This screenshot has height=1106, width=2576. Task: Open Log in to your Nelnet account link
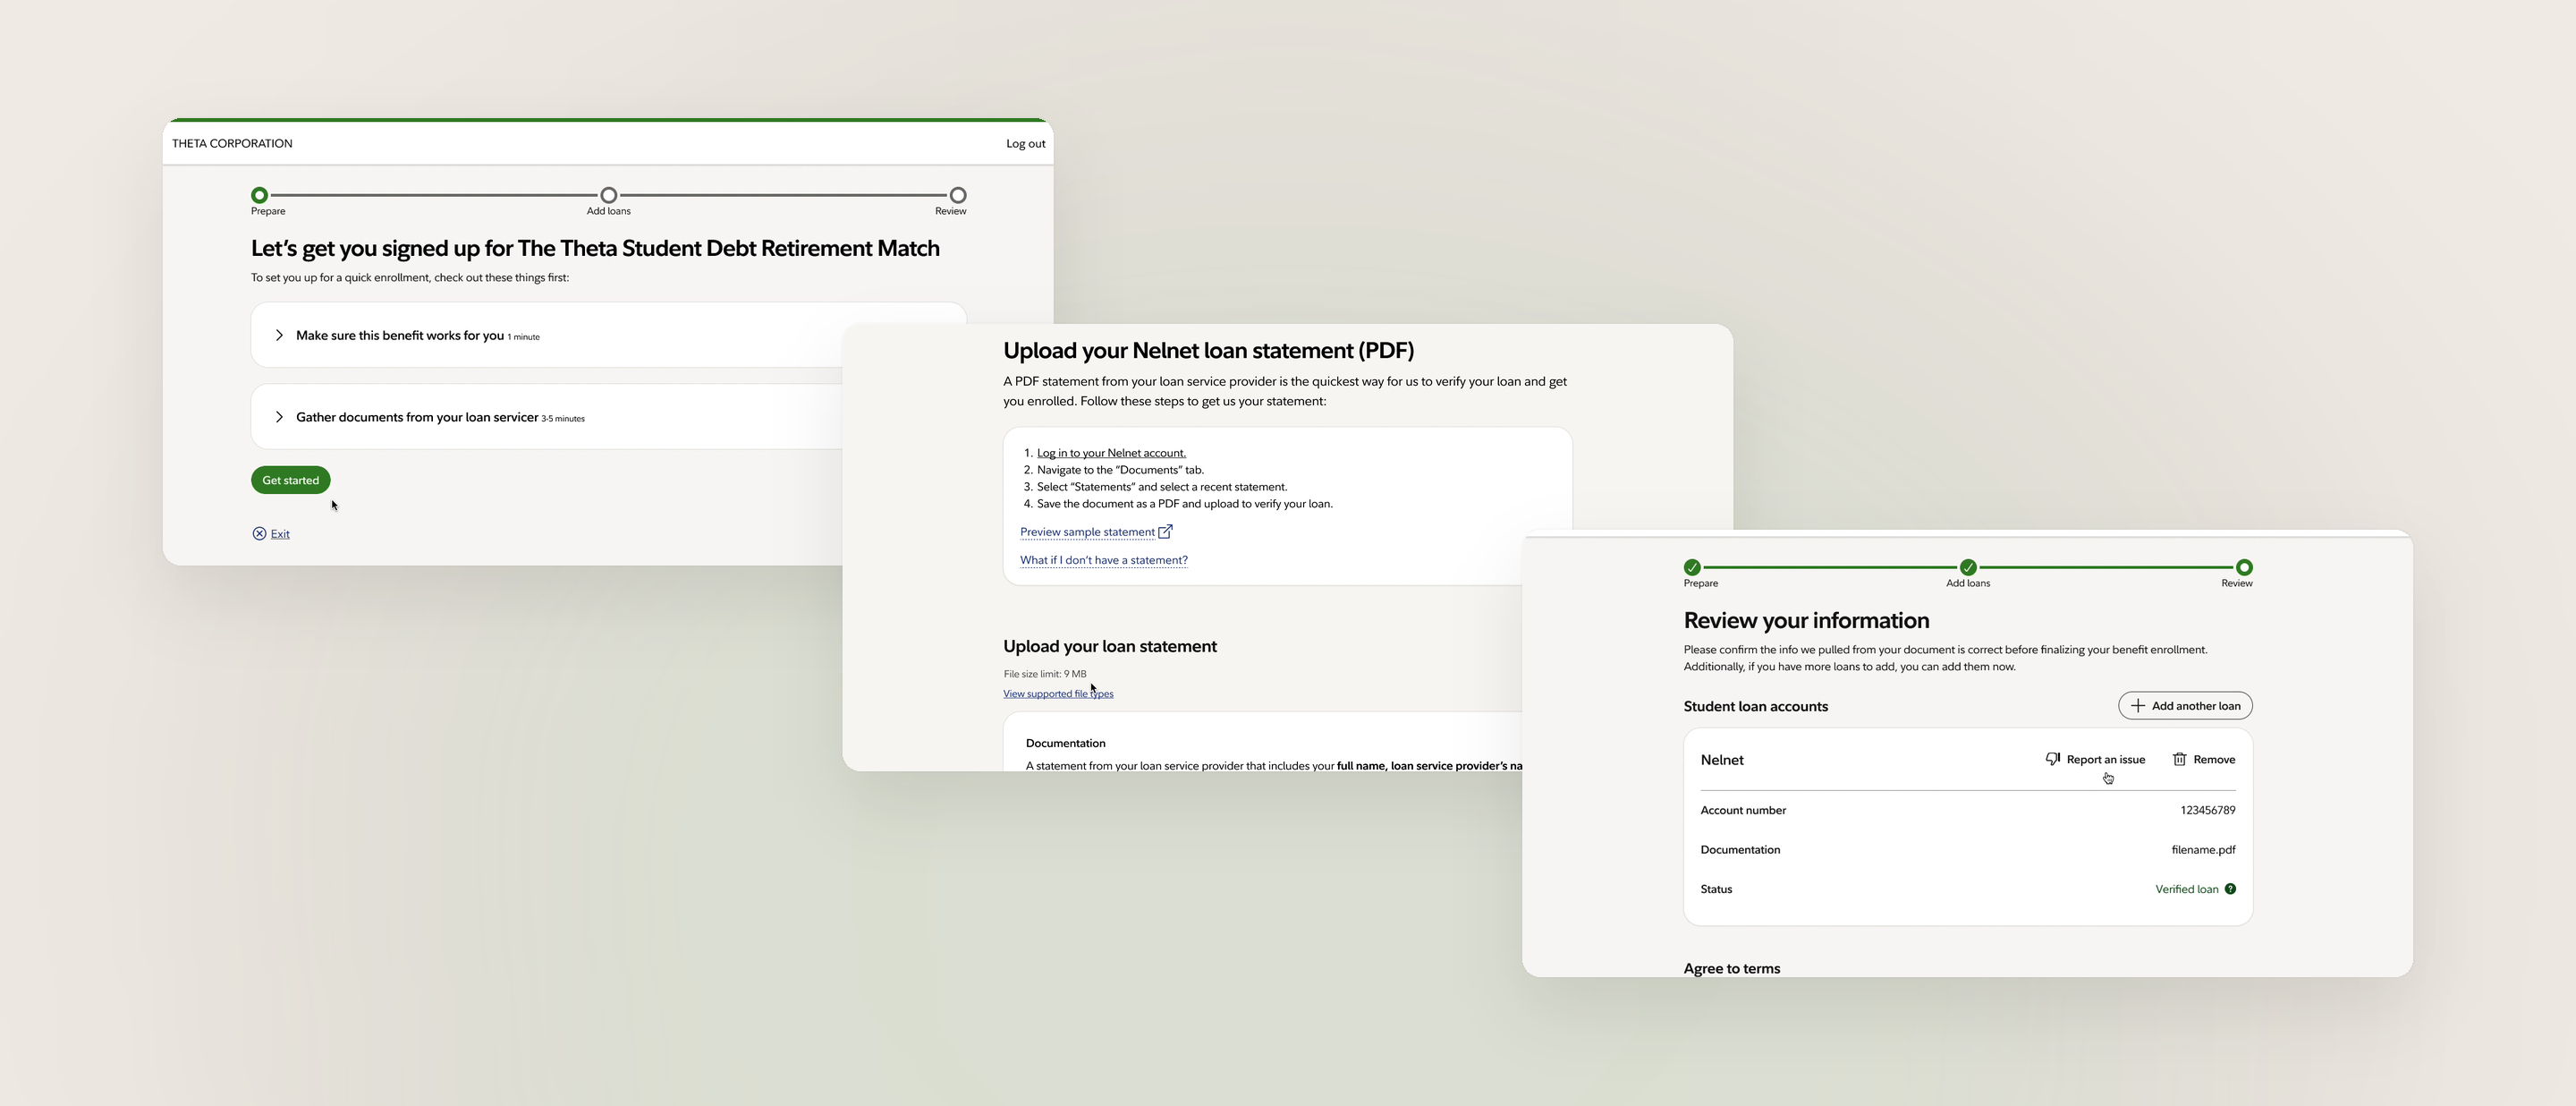point(1111,453)
